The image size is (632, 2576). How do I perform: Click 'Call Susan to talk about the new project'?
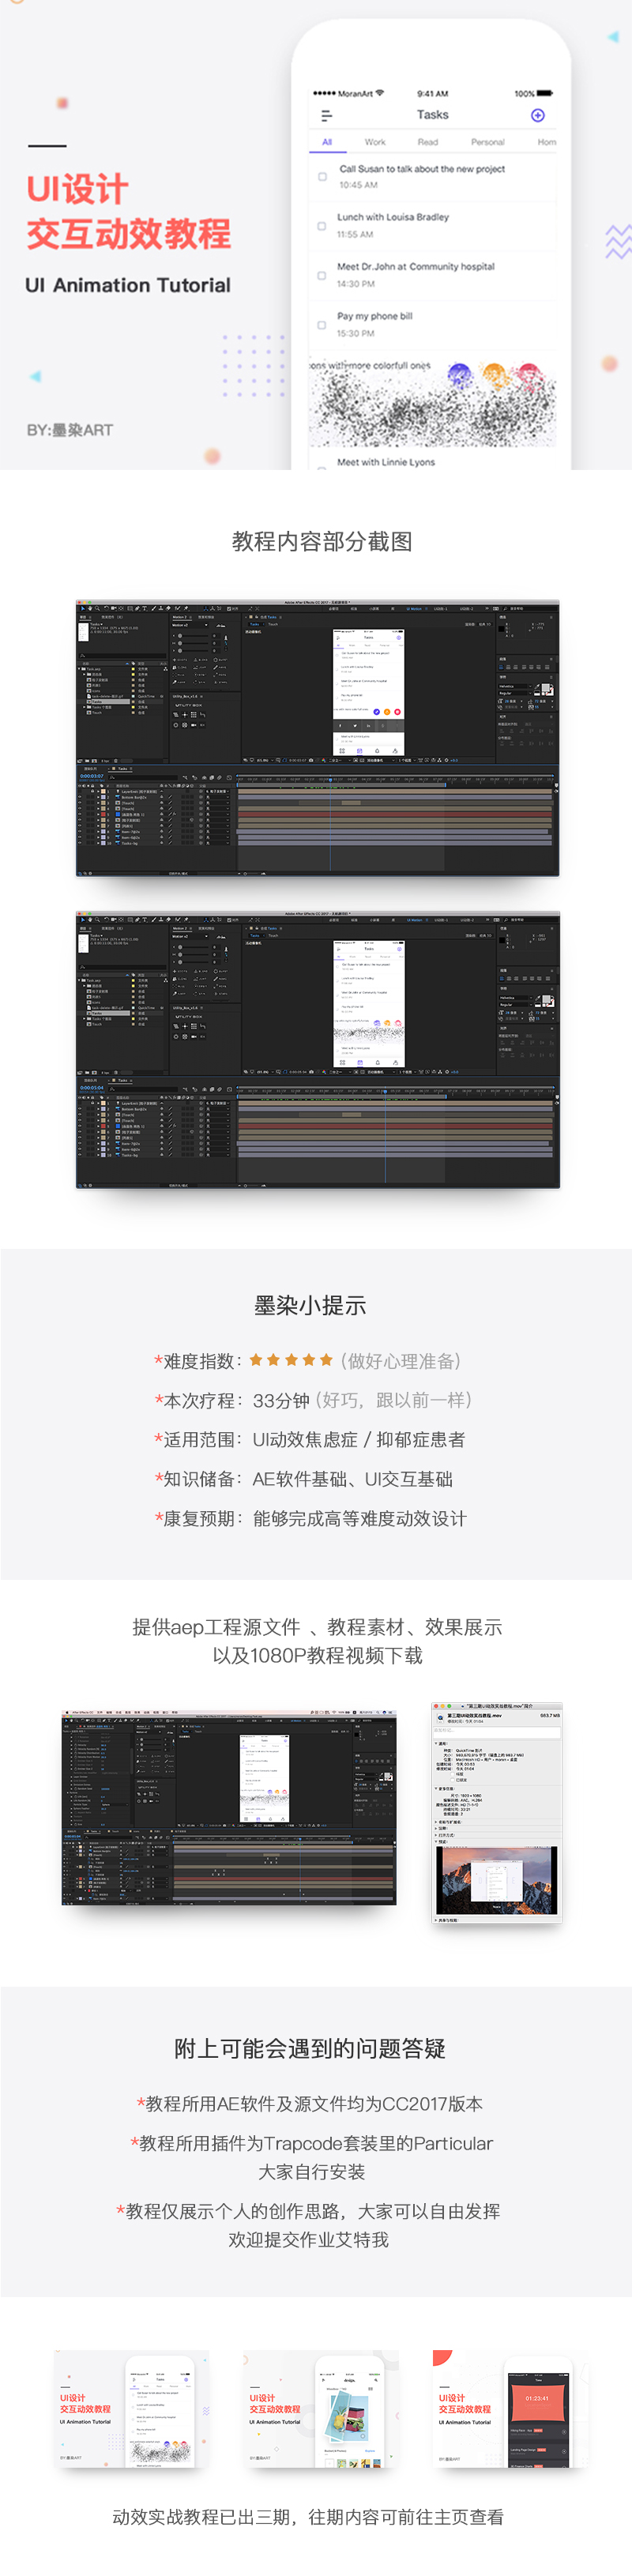point(422,169)
